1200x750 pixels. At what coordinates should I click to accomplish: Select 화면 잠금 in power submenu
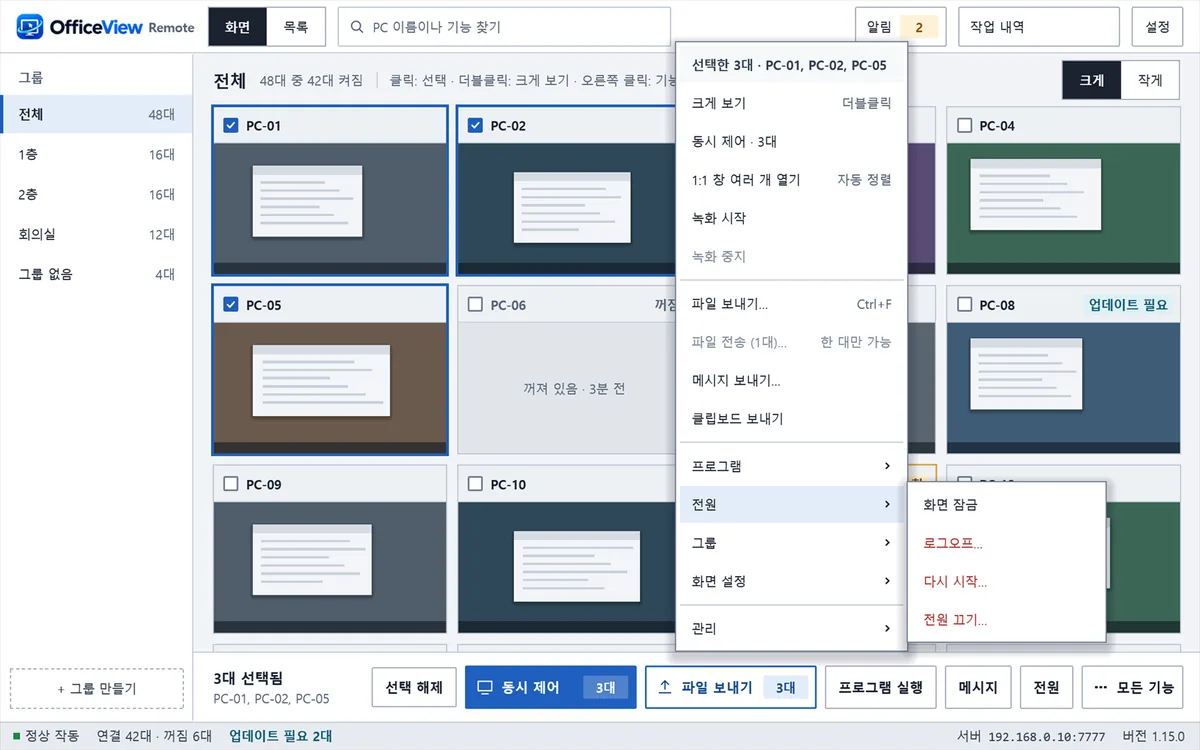[x=1006, y=505]
